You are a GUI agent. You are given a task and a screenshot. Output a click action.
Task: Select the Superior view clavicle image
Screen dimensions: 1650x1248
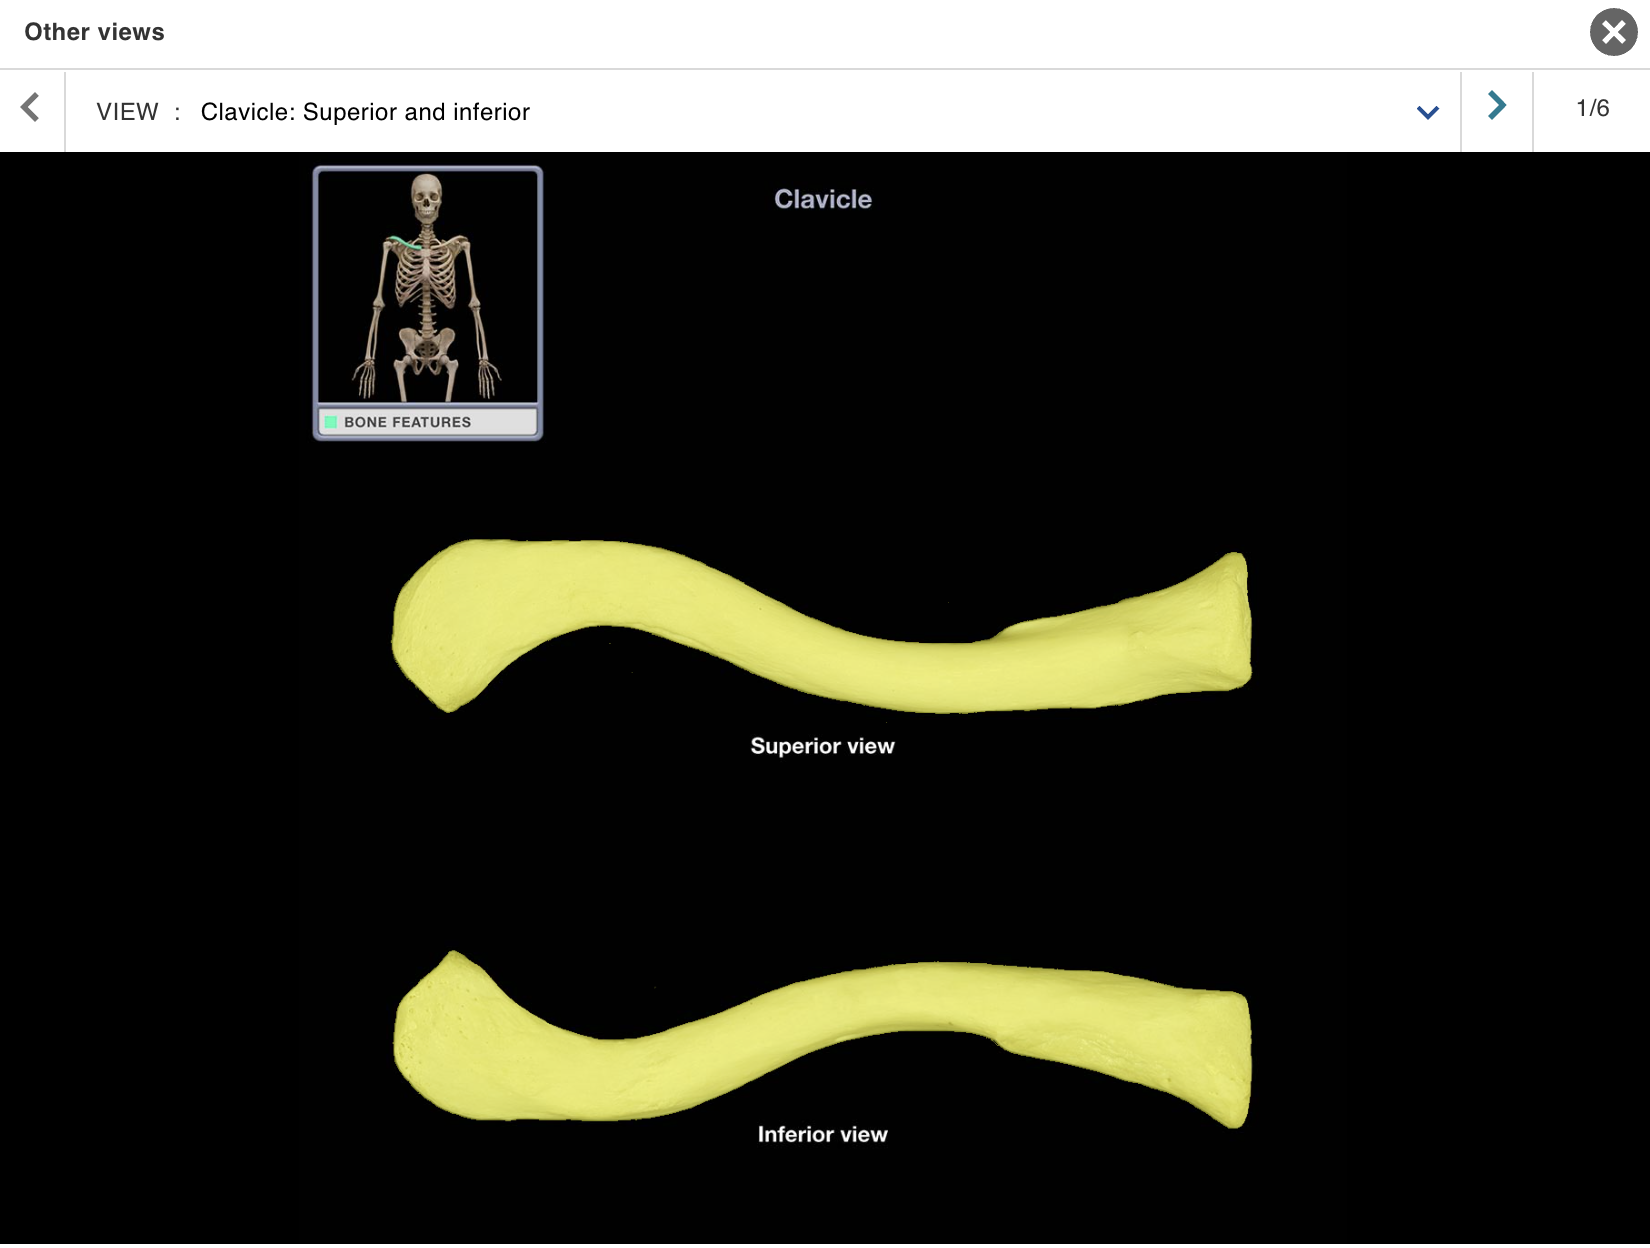(820, 620)
